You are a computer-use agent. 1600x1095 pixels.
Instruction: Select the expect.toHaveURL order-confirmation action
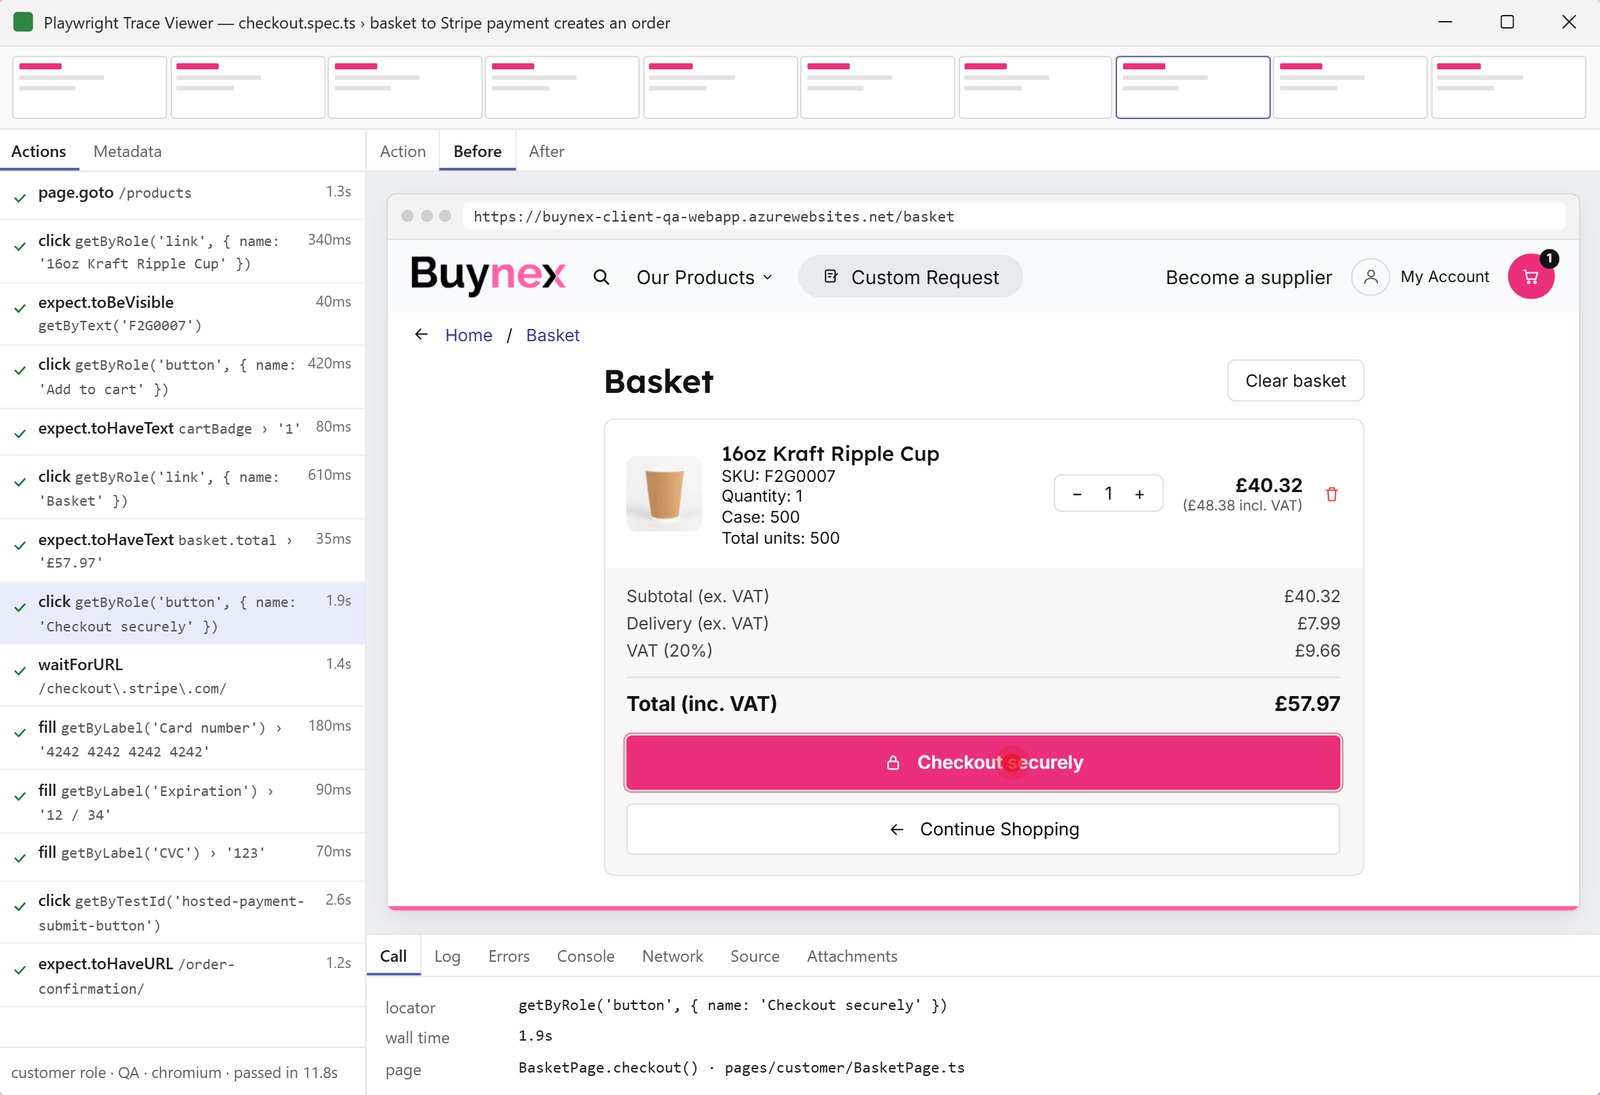point(182,975)
